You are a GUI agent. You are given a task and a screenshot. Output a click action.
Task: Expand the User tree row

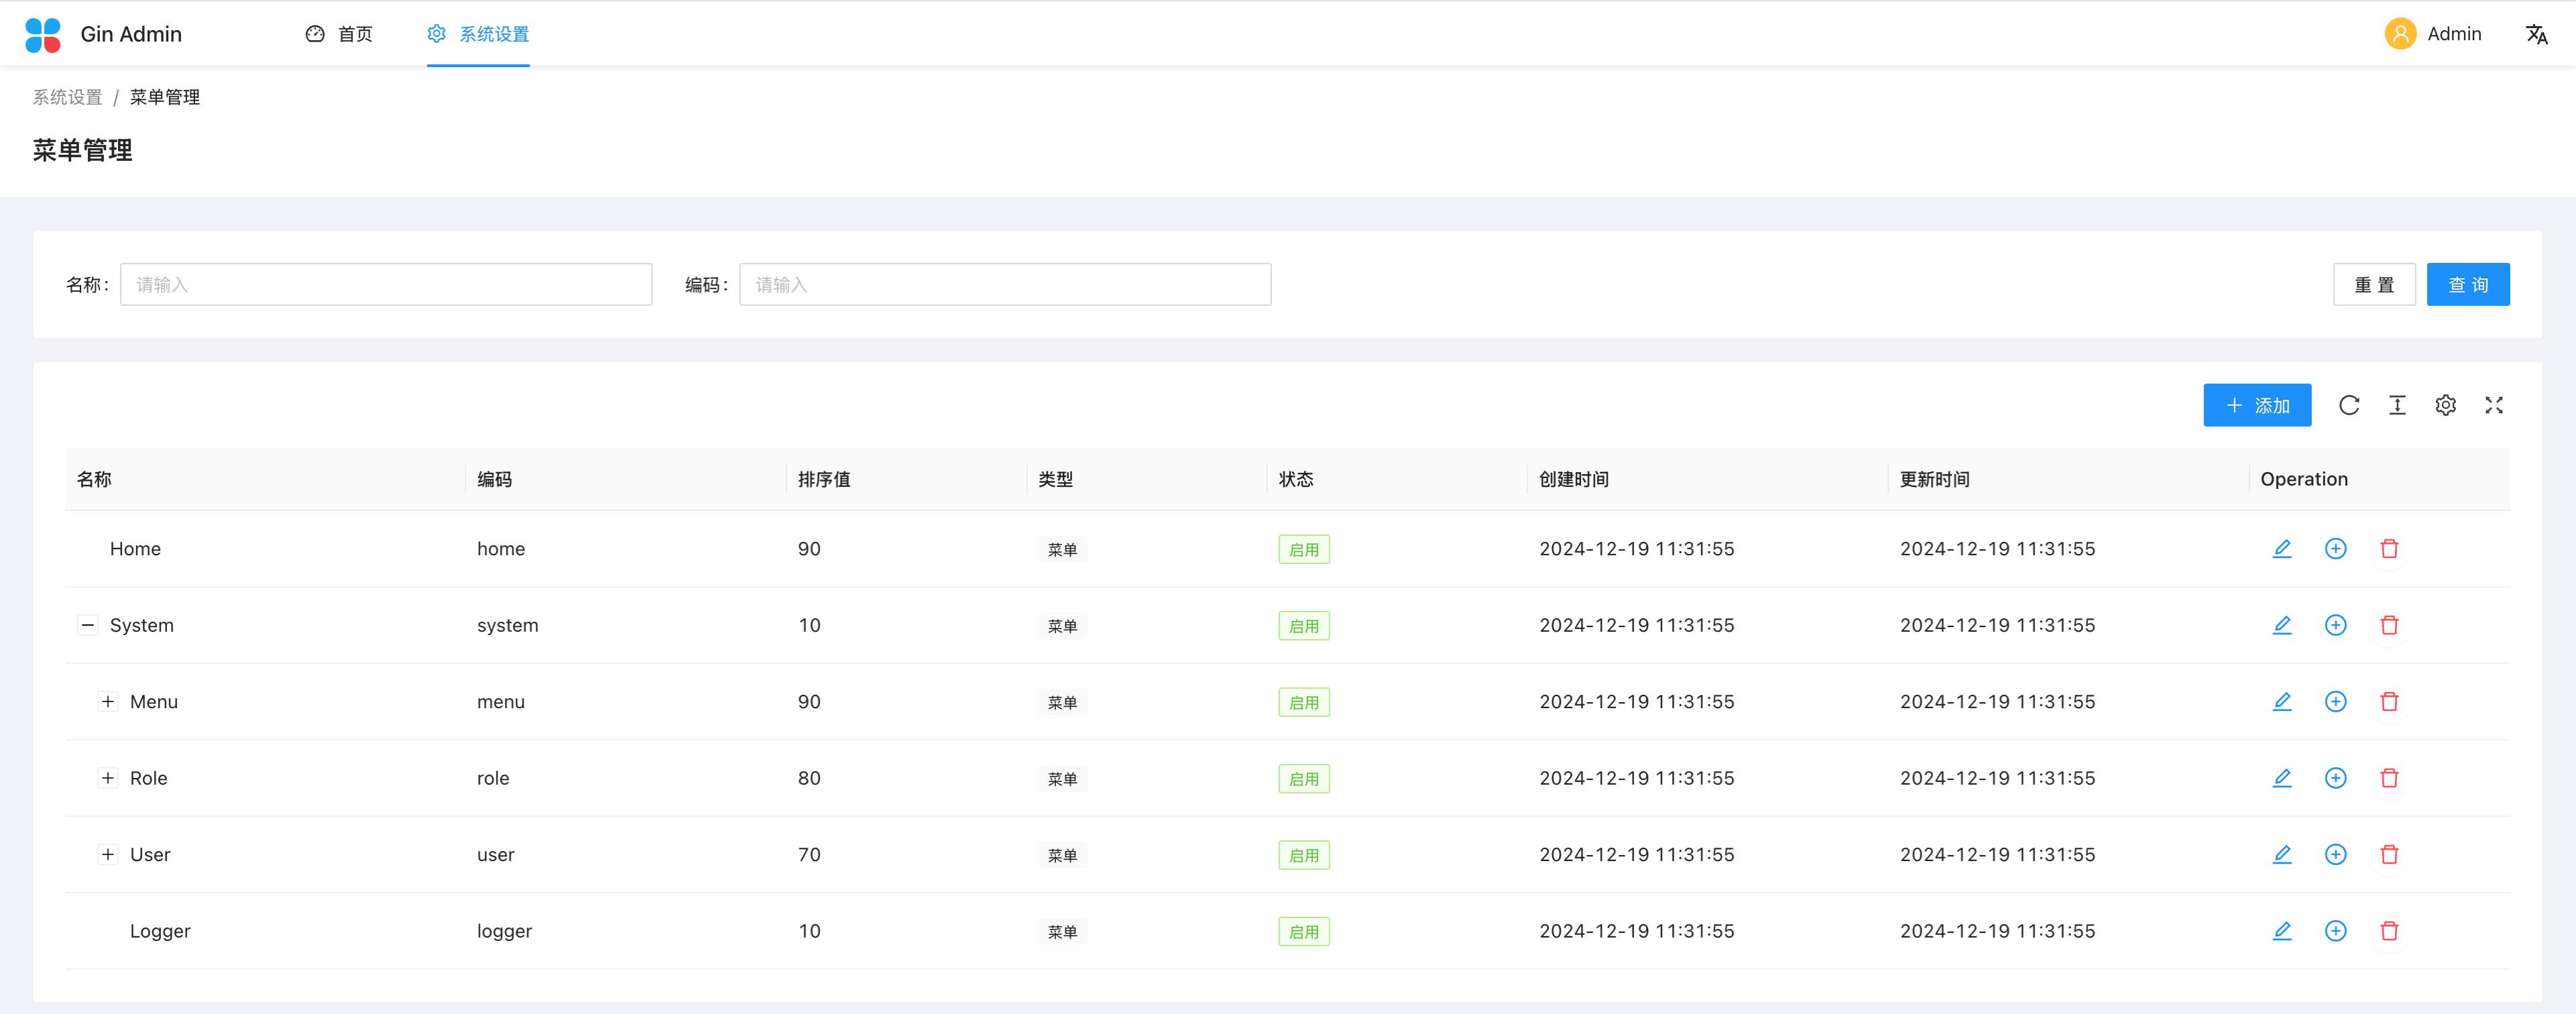click(x=108, y=854)
